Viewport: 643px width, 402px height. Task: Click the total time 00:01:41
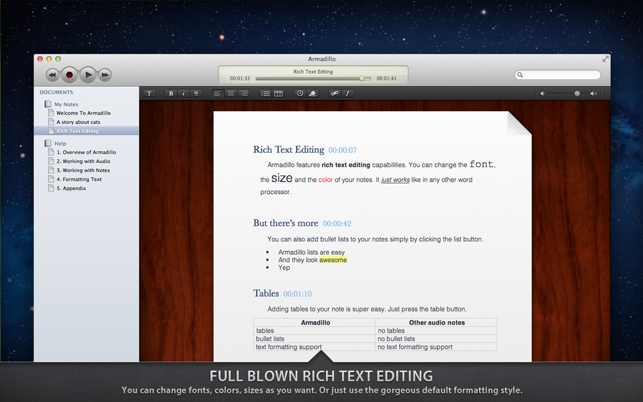(386, 78)
